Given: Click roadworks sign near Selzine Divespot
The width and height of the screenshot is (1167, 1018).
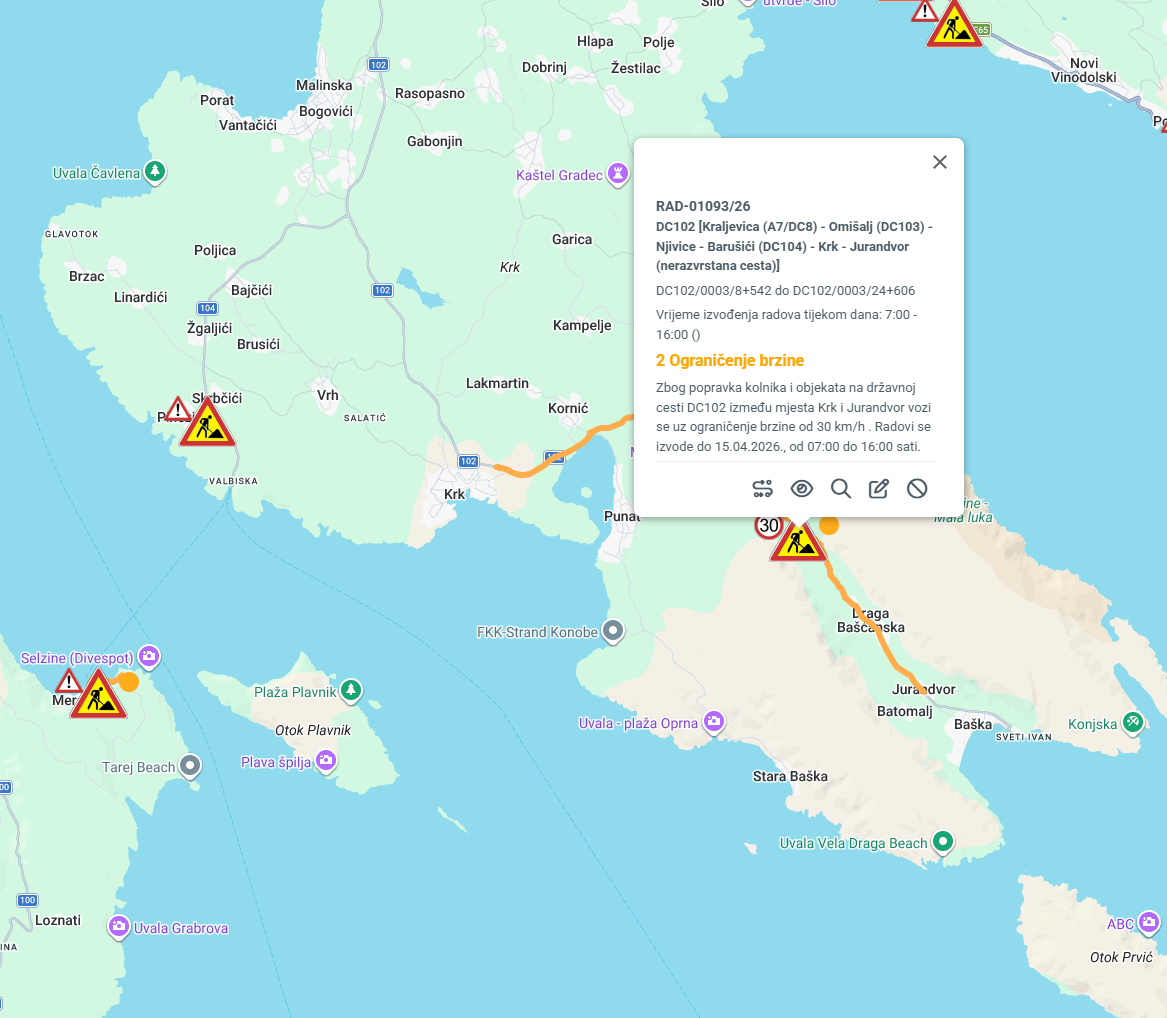Looking at the screenshot, I should click(x=98, y=697).
